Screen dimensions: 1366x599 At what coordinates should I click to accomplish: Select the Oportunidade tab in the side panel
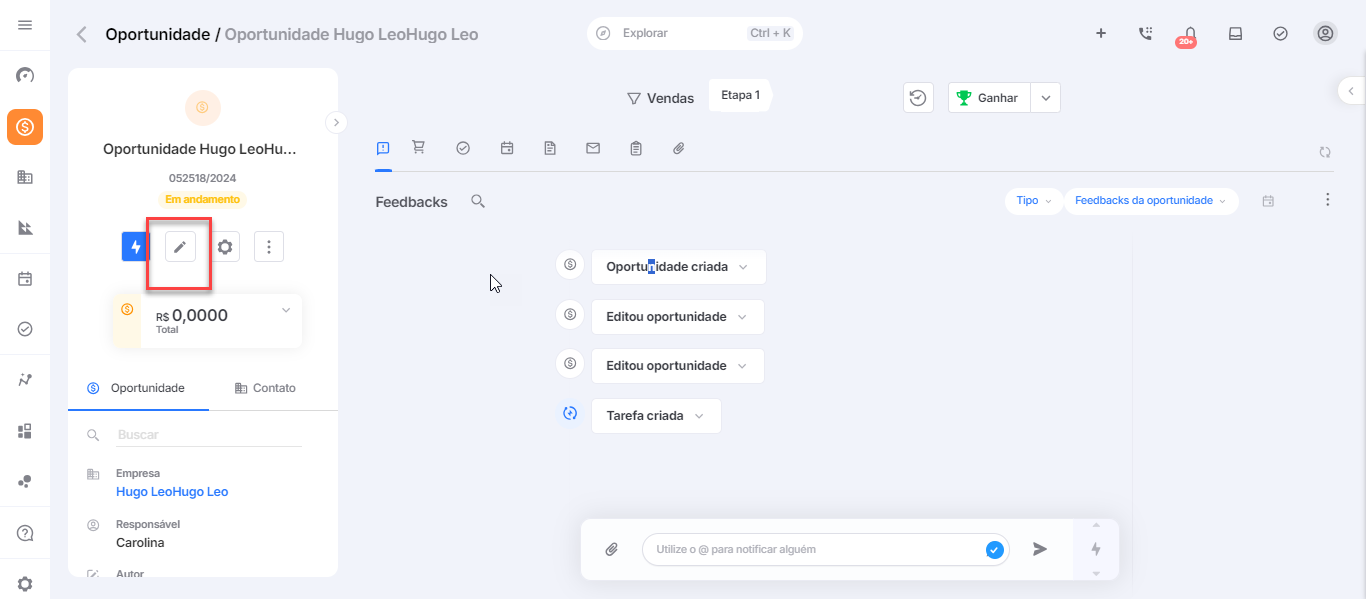tap(138, 388)
